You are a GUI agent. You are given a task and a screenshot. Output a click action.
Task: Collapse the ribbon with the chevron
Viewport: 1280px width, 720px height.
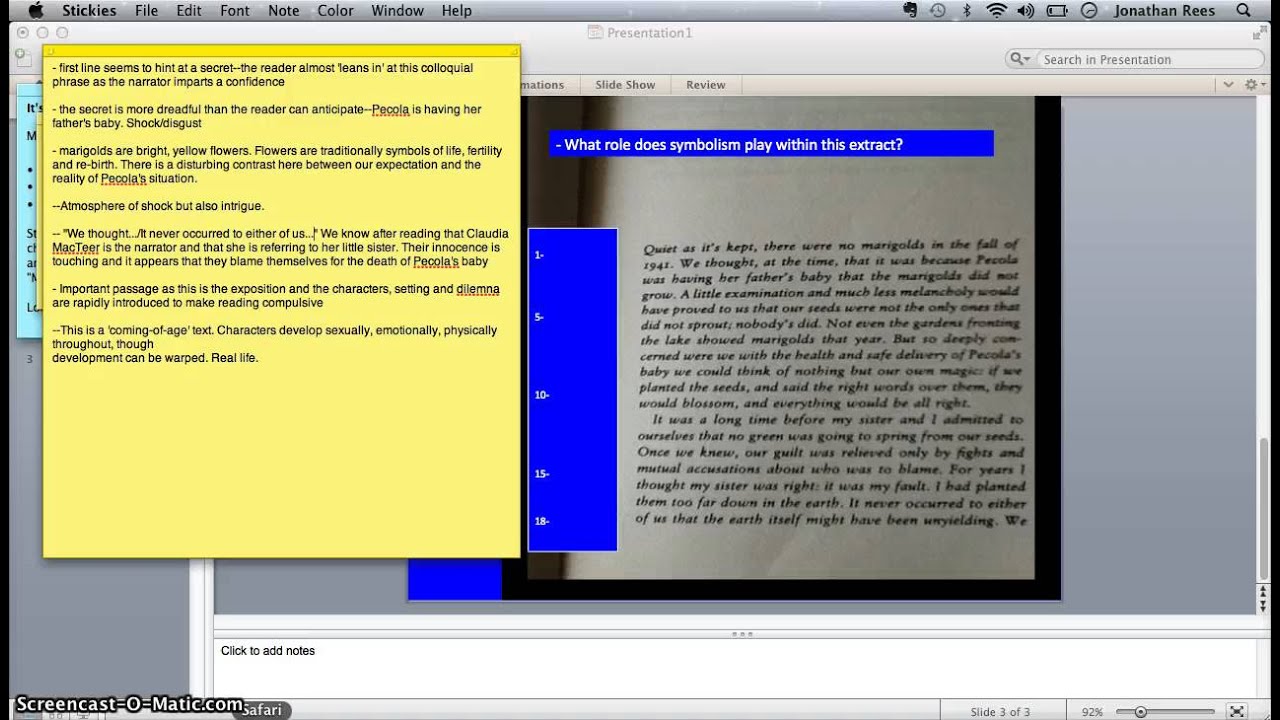1229,85
